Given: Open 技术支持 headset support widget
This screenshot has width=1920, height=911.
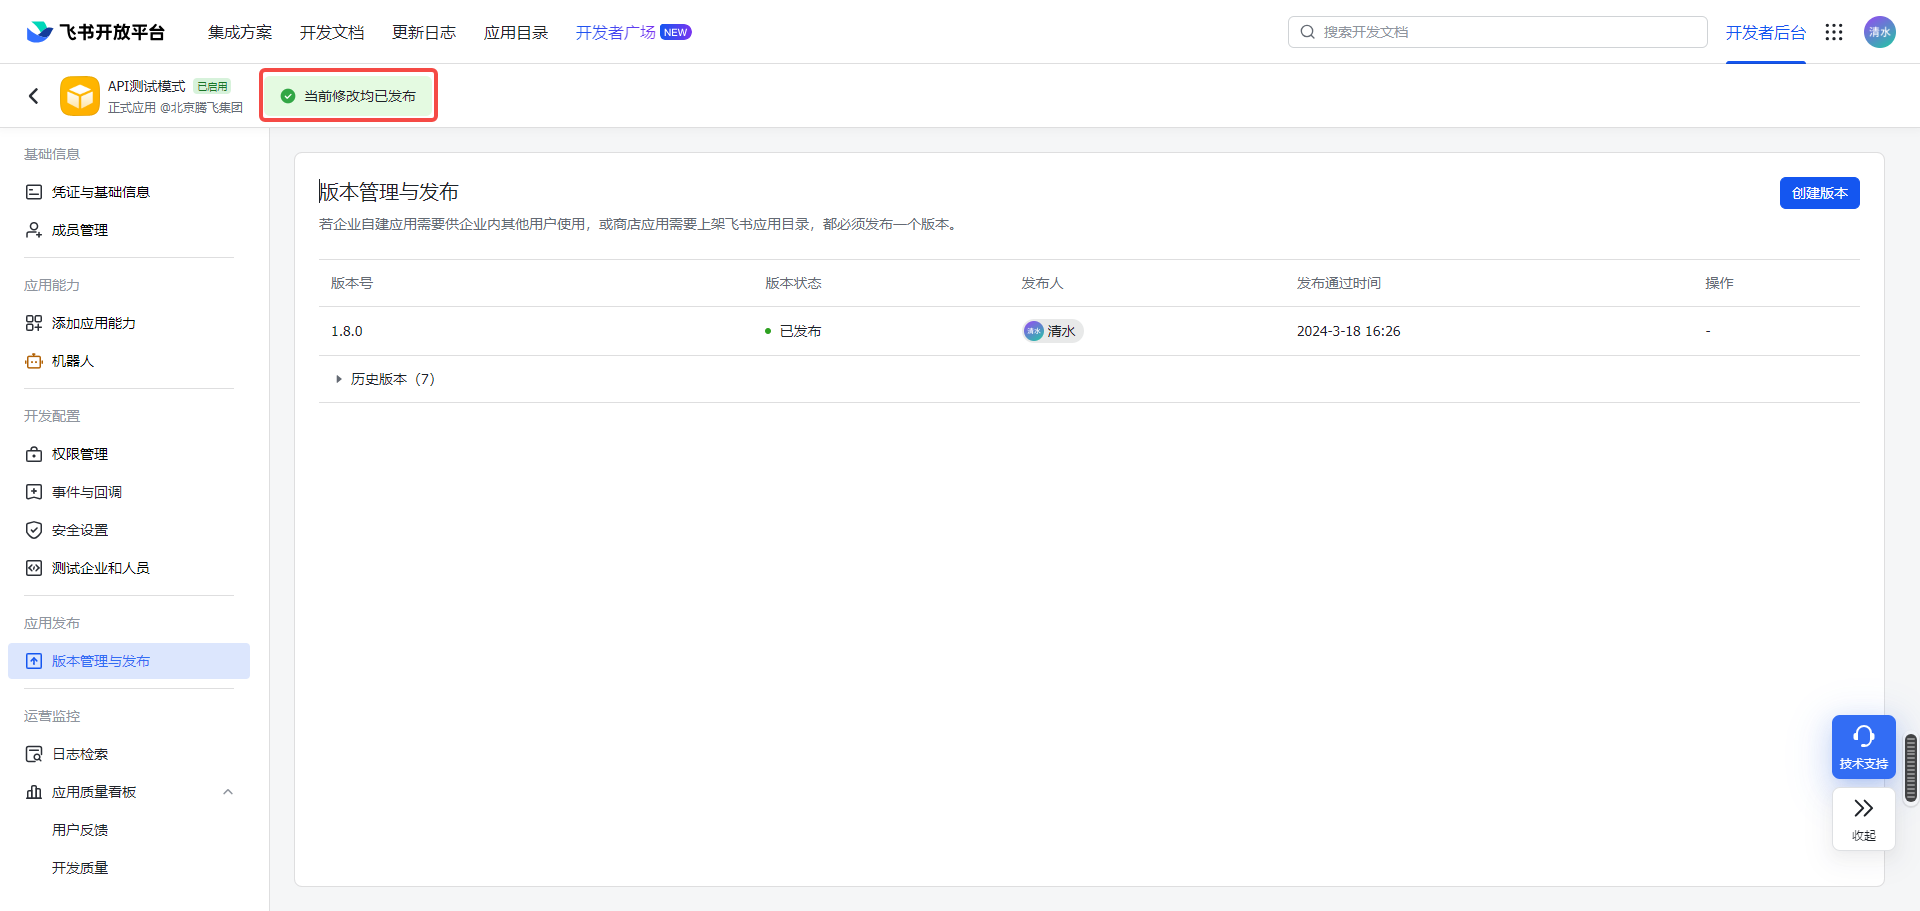Looking at the screenshot, I should tap(1863, 746).
